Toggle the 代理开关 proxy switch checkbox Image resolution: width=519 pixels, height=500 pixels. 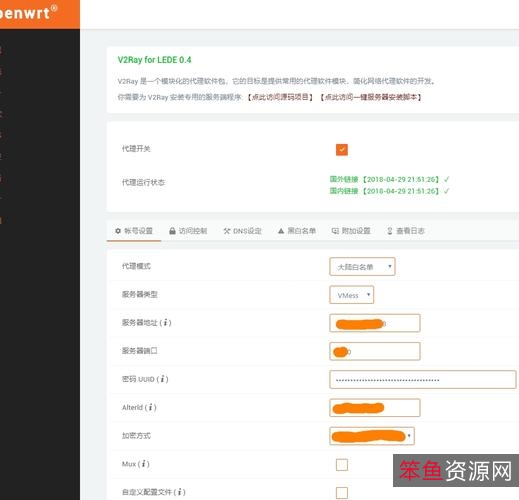pyautogui.click(x=342, y=150)
